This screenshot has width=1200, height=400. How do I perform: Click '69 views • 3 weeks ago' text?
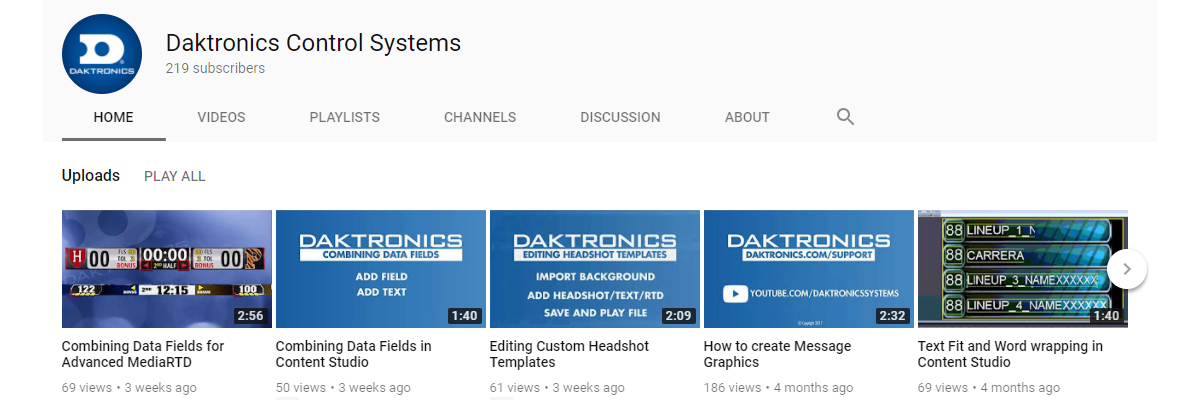click(x=129, y=387)
